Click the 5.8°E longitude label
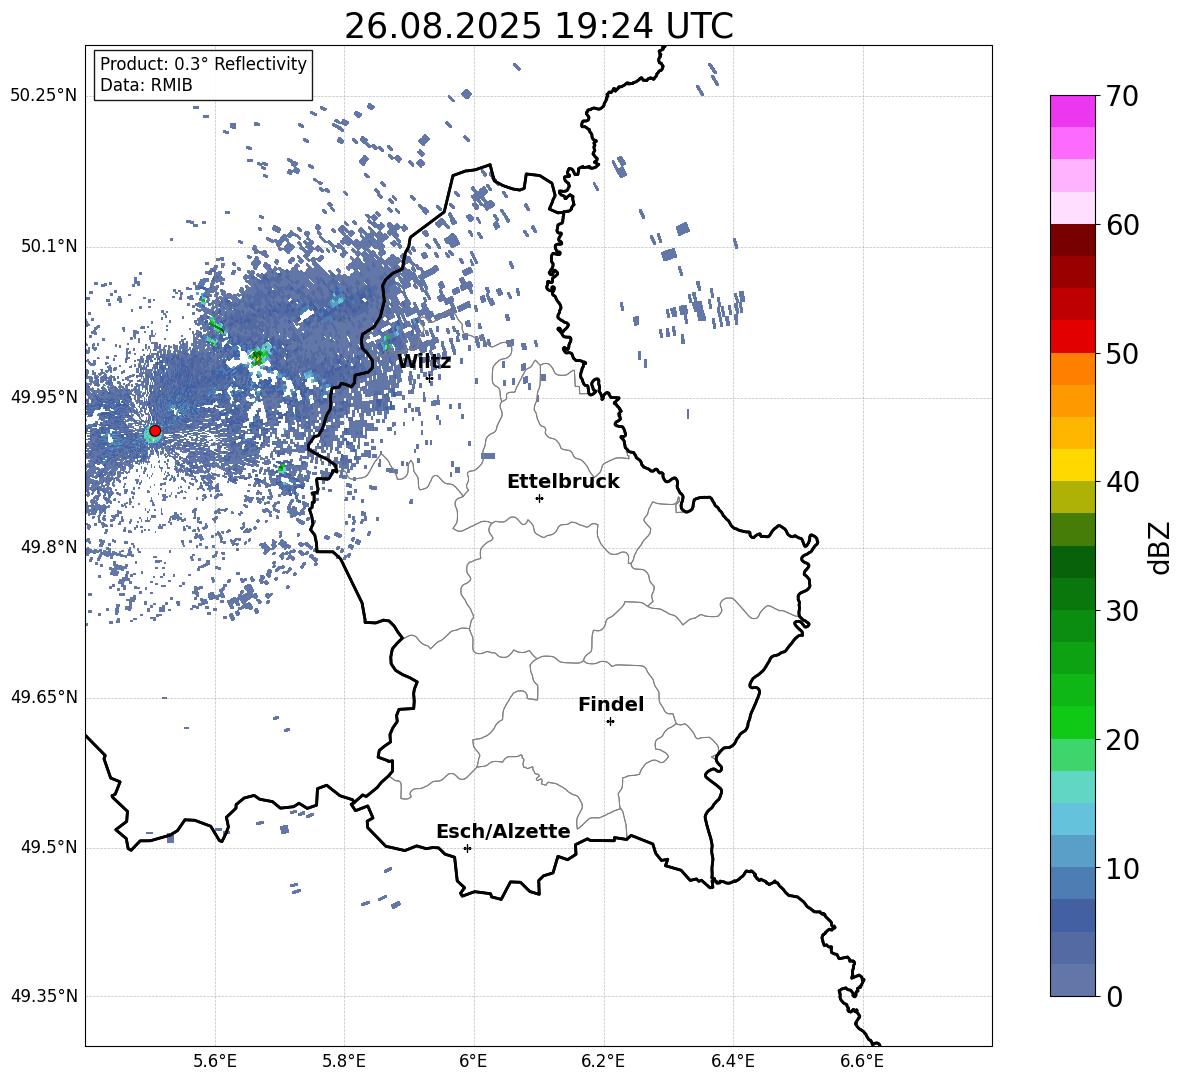Screen dimensions: 1184x1081 click(x=344, y=1061)
